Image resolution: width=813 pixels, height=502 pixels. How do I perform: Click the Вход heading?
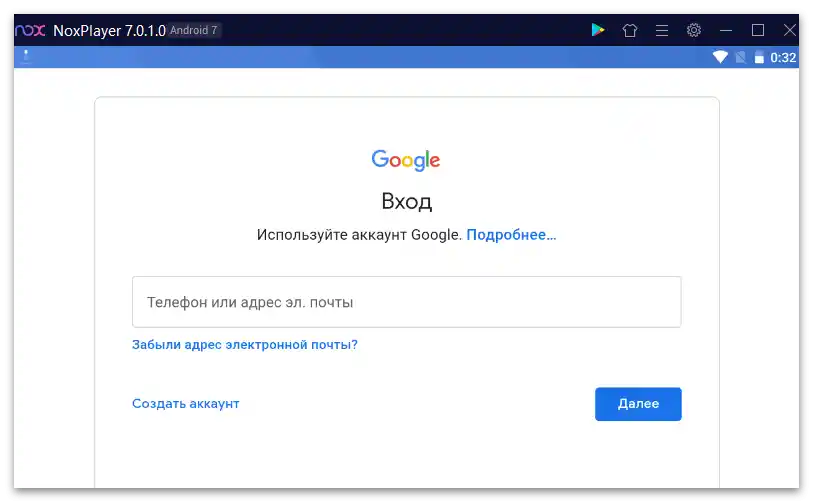pos(406,201)
